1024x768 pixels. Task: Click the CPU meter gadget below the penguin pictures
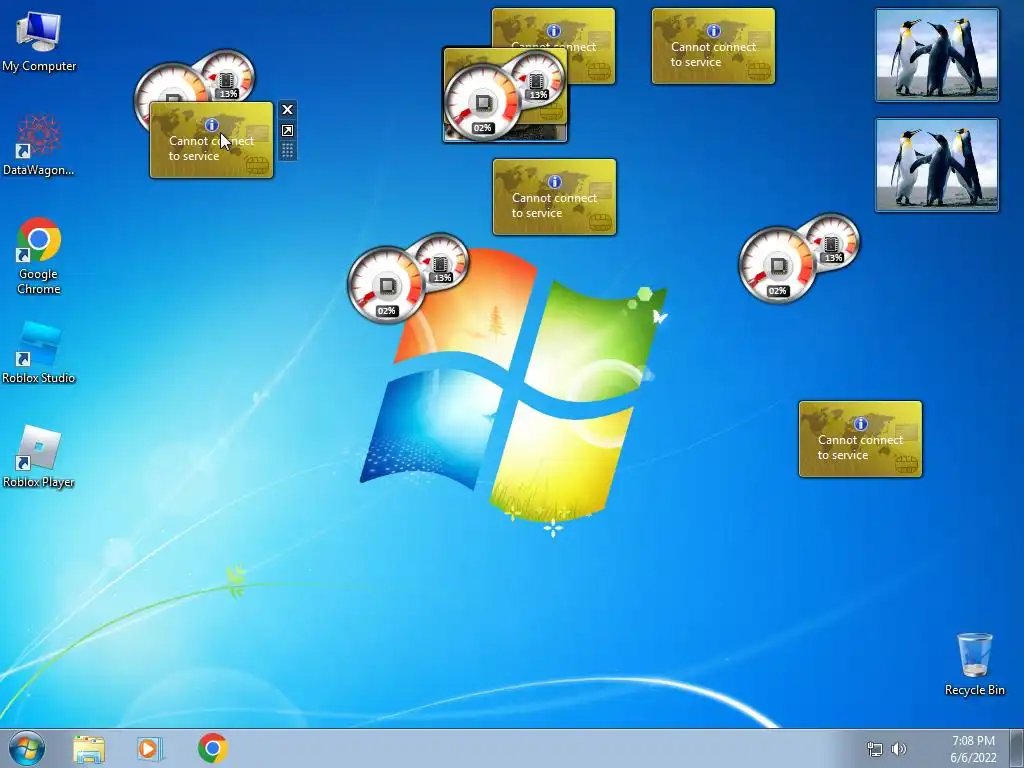tap(799, 258)
